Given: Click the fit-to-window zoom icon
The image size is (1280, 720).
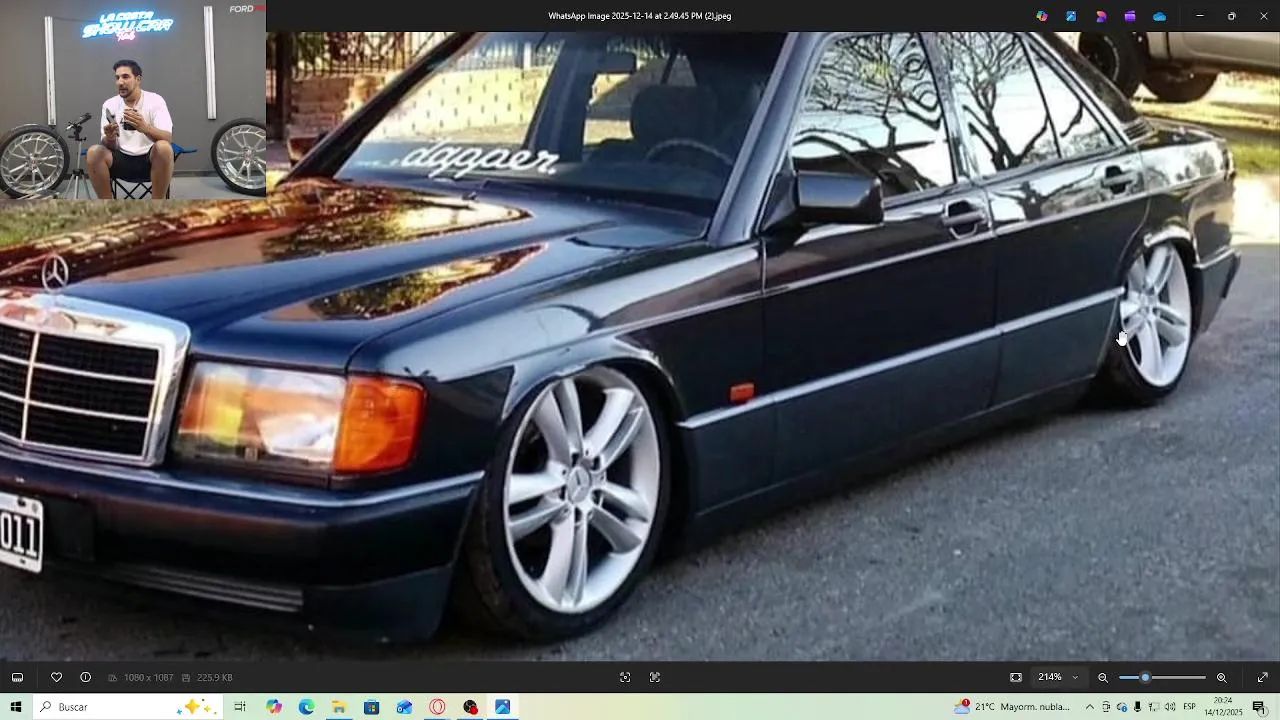Looking at the screenshot, I should click(1016, 677).
